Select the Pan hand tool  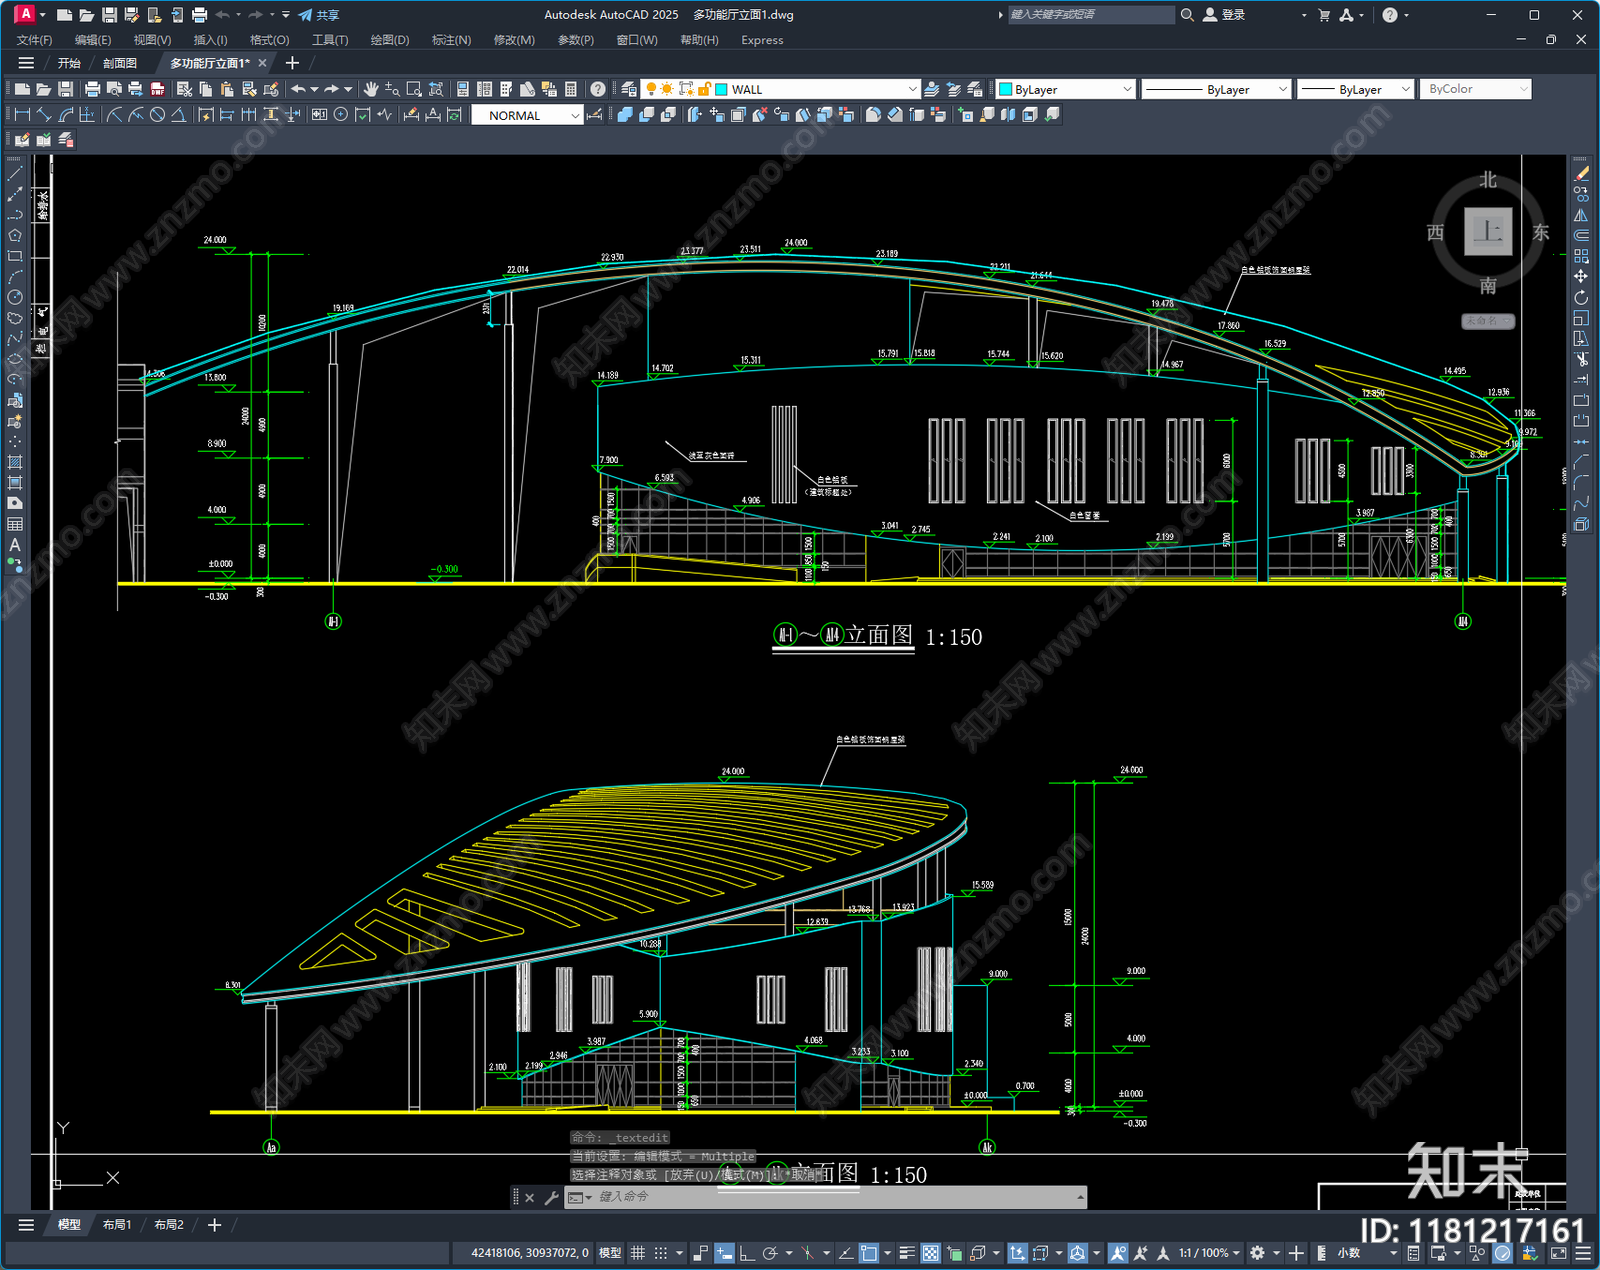click(x=371, y=89)
